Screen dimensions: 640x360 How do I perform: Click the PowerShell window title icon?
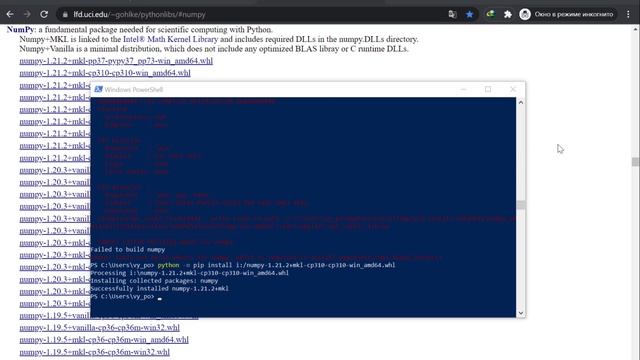pyautogui.click(x=98, y=89)
